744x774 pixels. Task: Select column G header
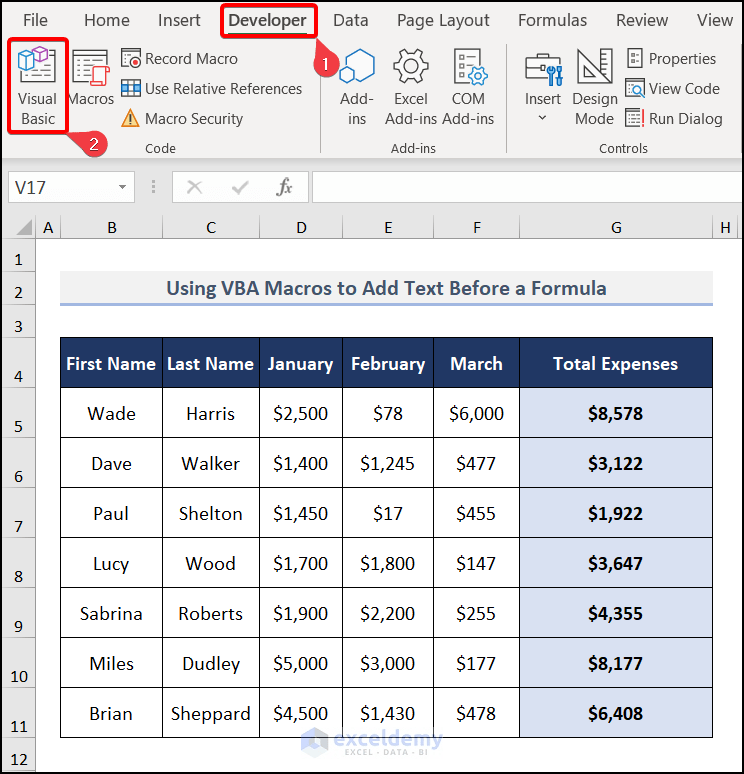click(616, 228)
